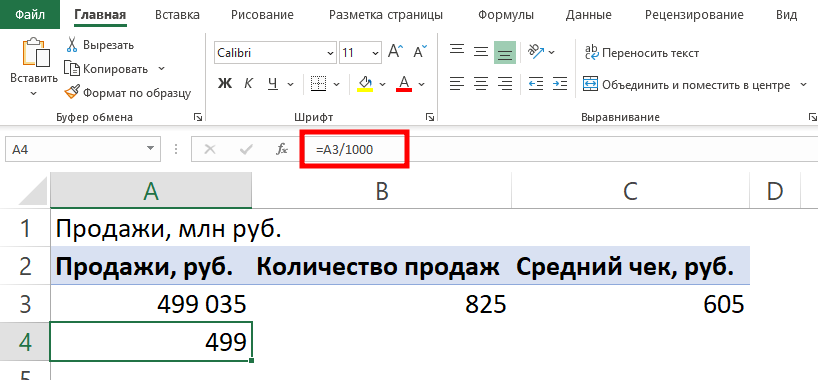The height and width of the screenshot is (380, 818).
Task: Decrease font size with the smaller A icon
Action: (x=419, y=52)
